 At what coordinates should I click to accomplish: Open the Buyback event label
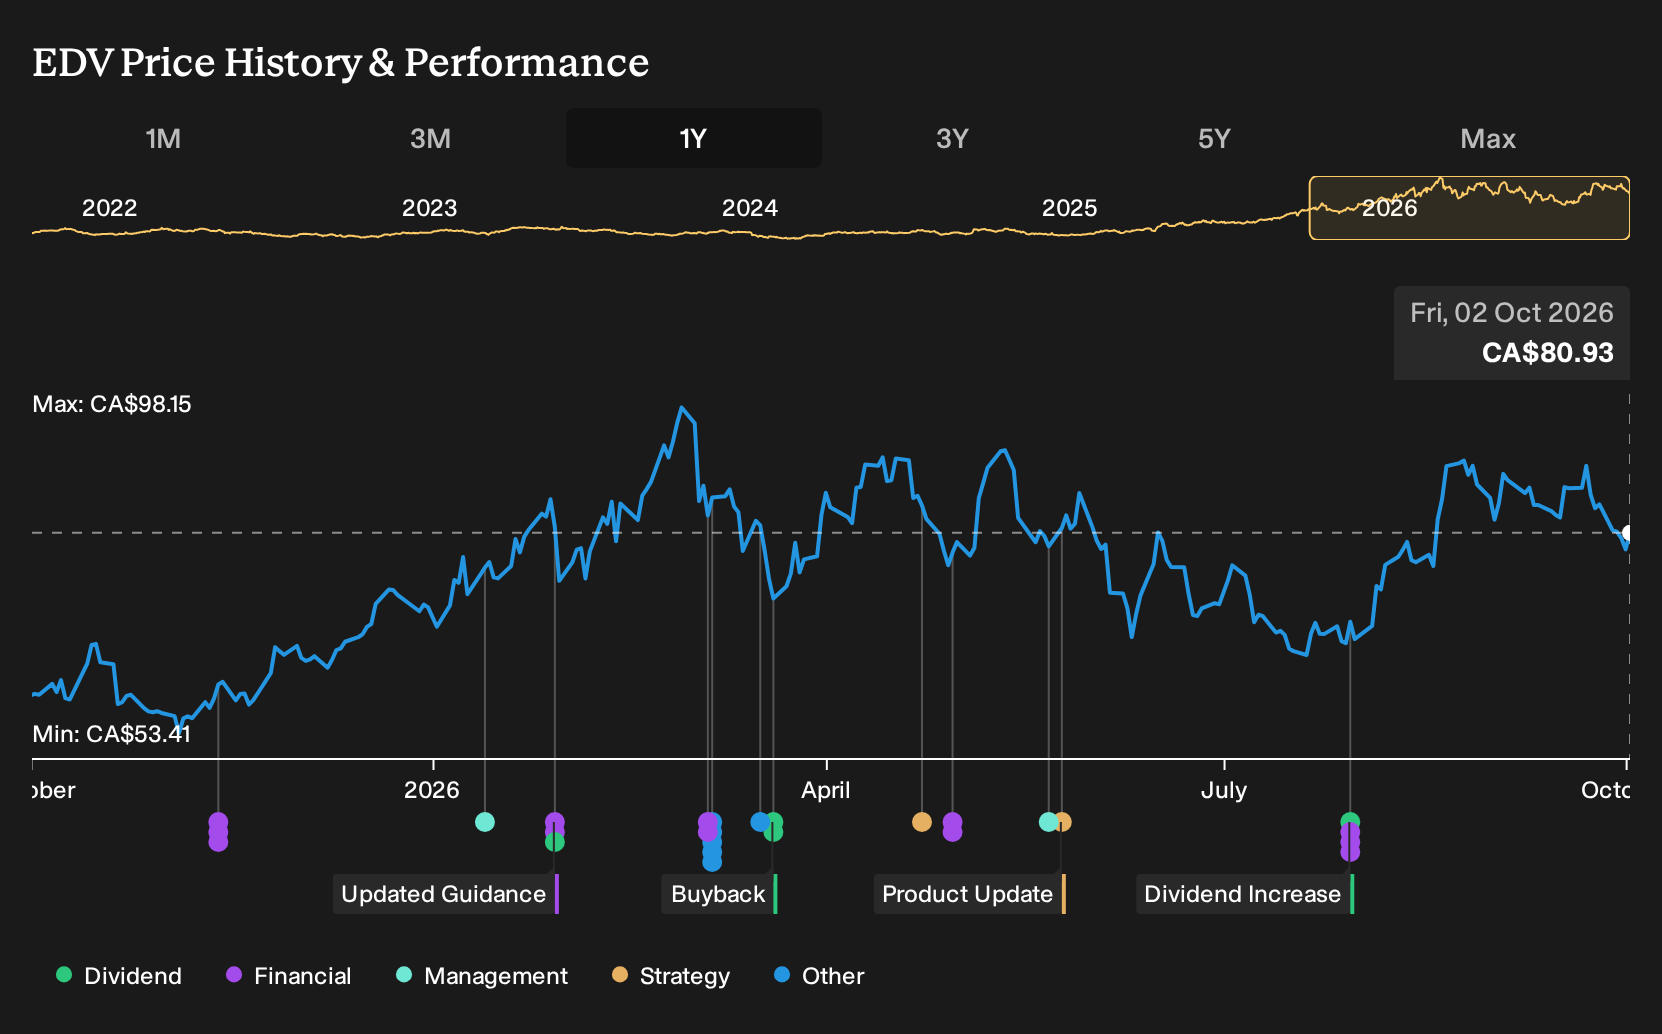click(718, 894)
